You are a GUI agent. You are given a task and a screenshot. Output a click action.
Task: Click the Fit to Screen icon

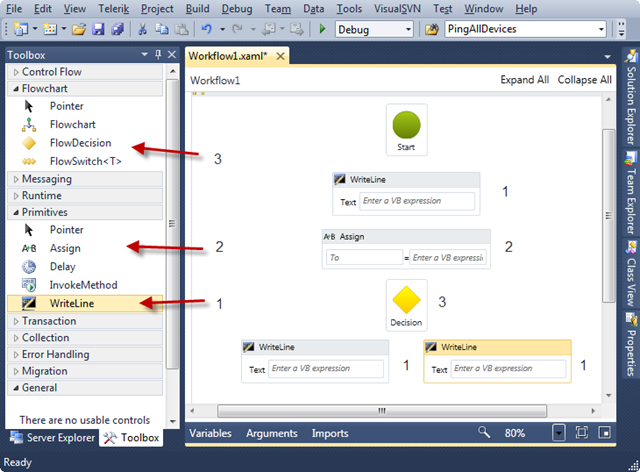coord(582,432)
